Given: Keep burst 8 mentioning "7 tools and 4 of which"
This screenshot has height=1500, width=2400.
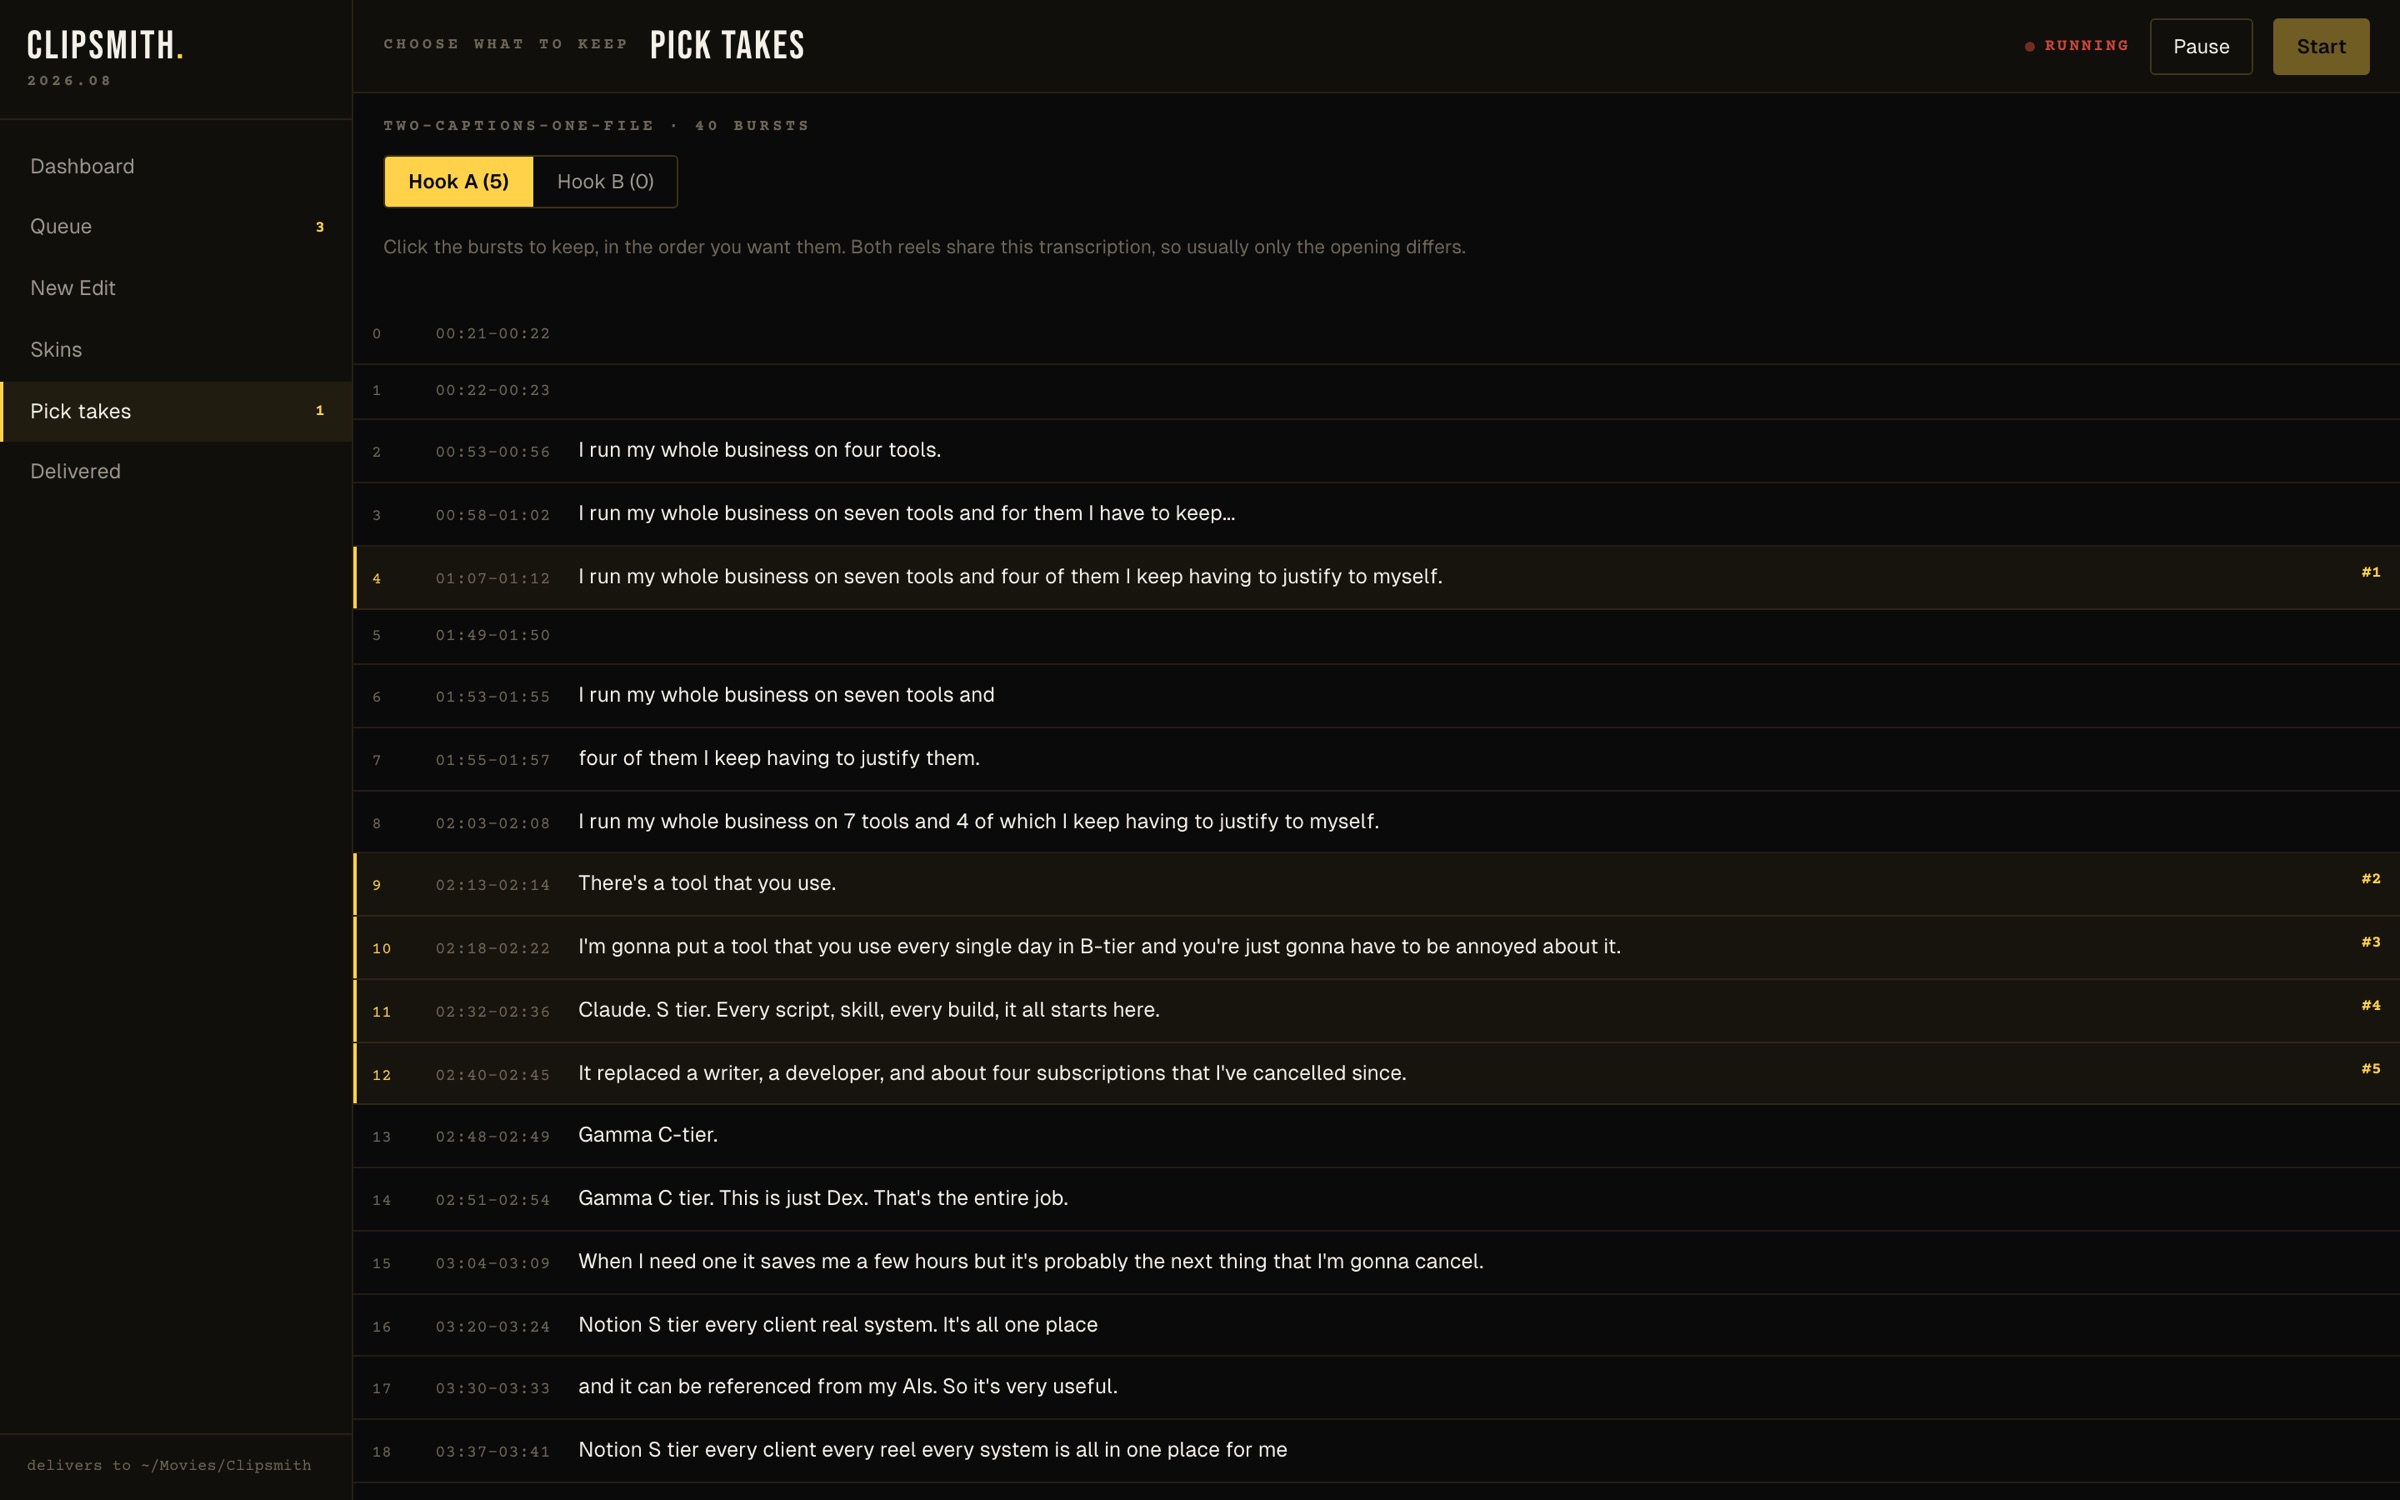Looking at the screenshot, I should (1376, 822).
